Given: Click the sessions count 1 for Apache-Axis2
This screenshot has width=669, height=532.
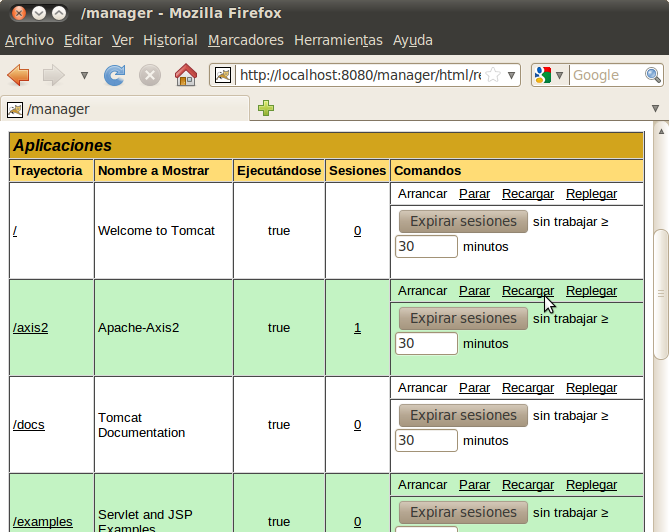Looking at the screenshot, I should tap(358, 328).
